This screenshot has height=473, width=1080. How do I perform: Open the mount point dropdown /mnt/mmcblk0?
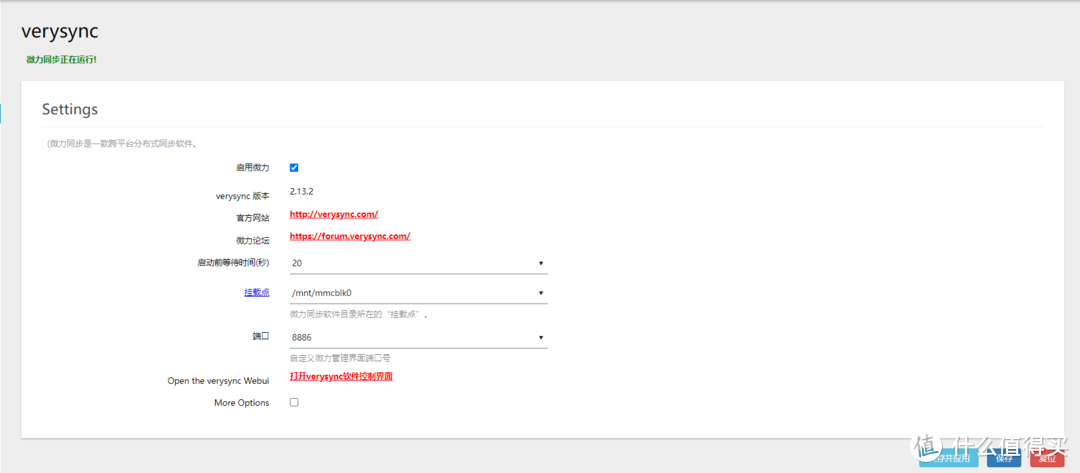pyautogui.click(x=419, y=293)
